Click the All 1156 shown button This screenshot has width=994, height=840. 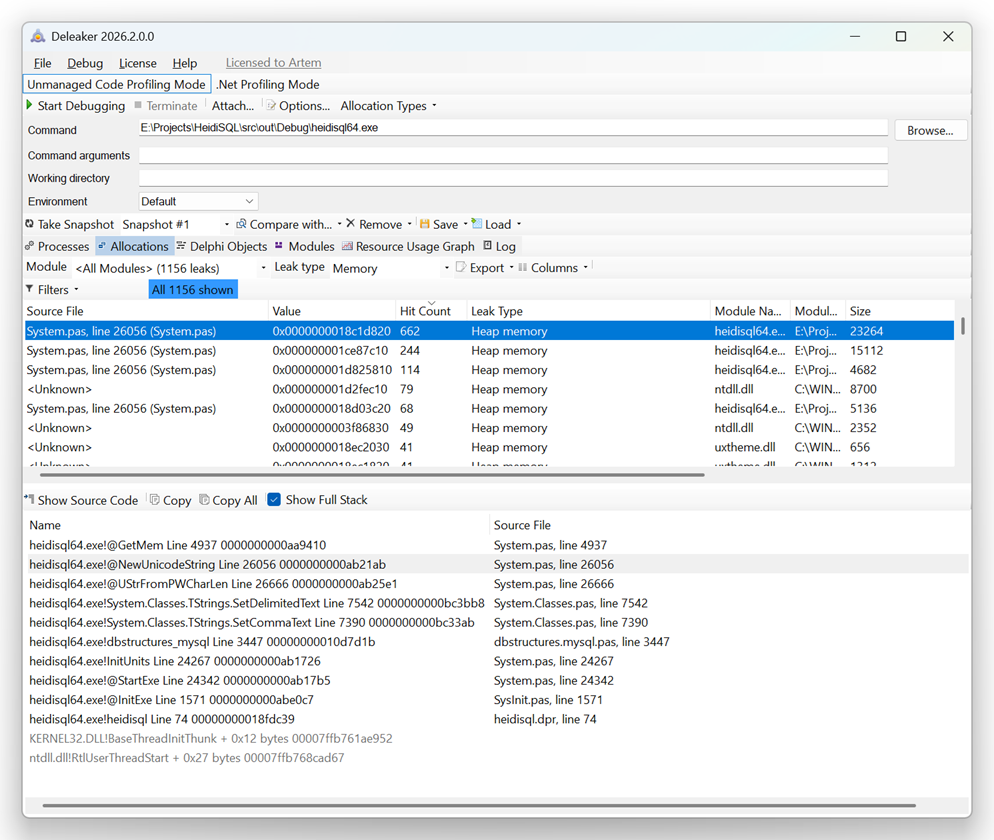(x=193, y=290)
